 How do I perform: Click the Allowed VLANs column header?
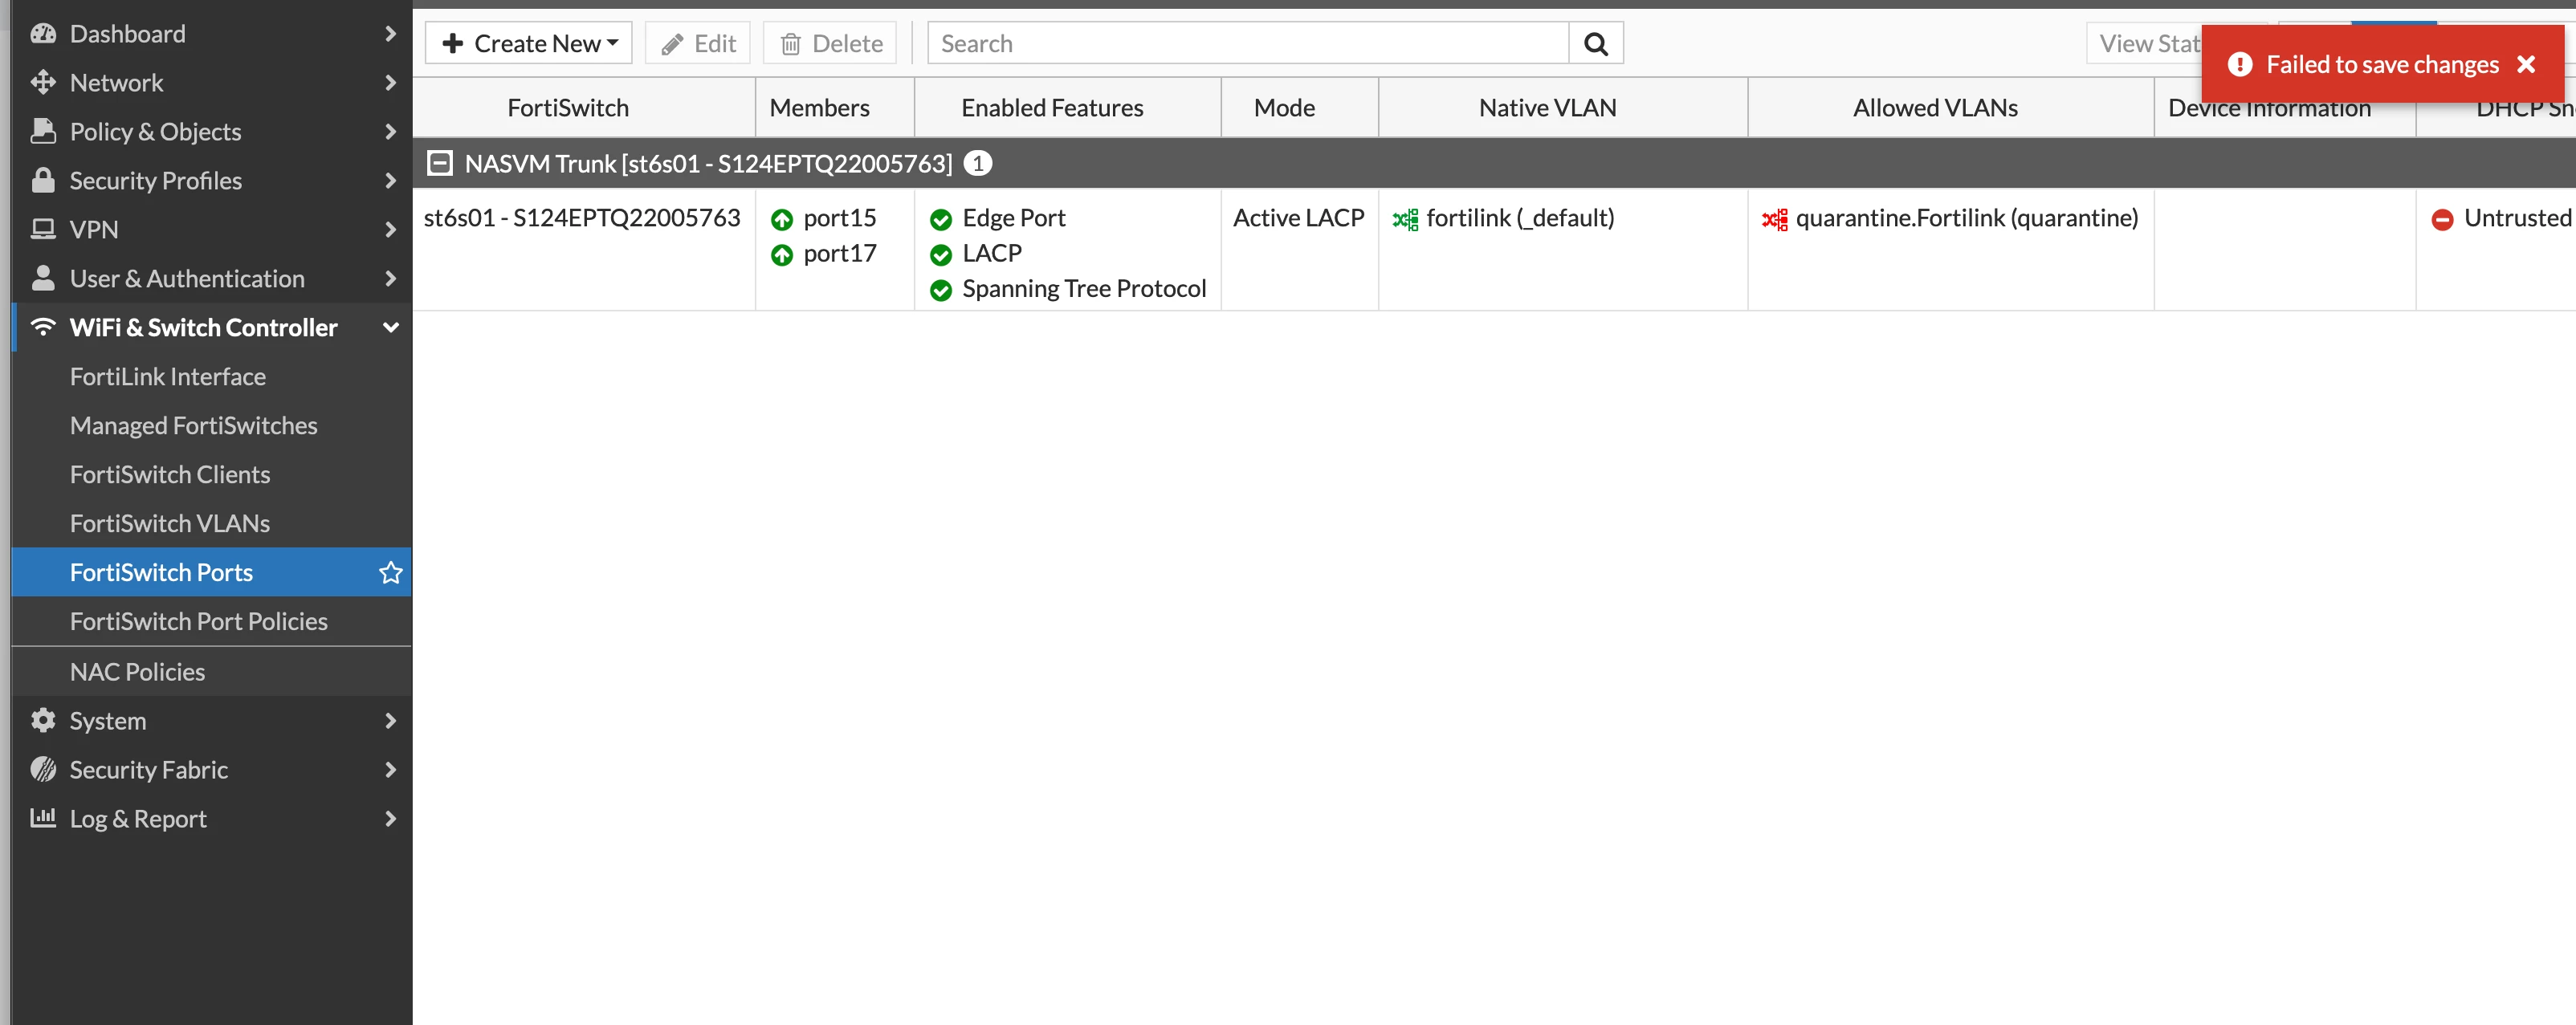(x=1951, y=108)
